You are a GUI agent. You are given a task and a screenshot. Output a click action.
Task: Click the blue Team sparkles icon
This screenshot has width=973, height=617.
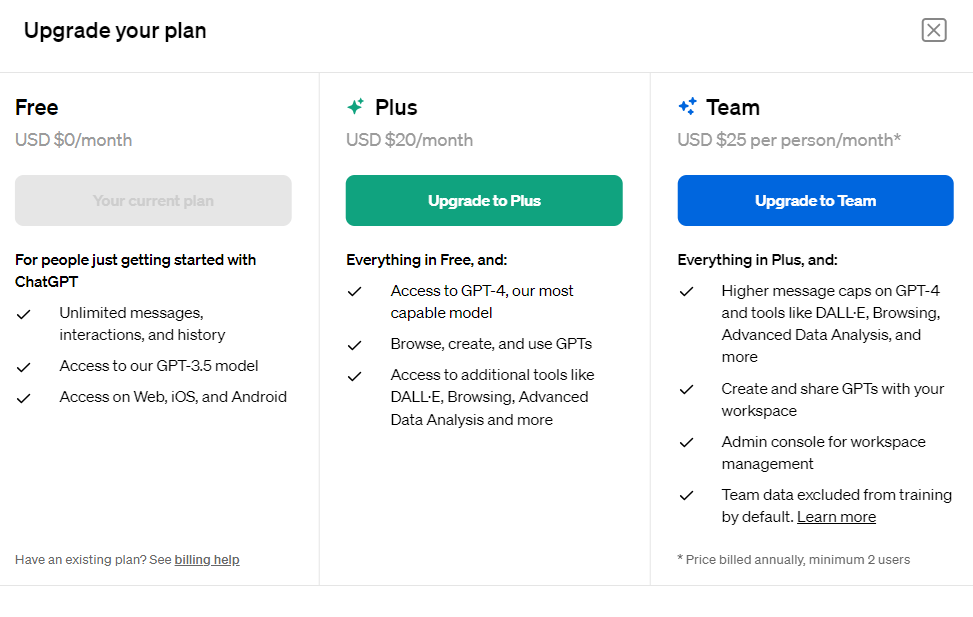(687, 106)
